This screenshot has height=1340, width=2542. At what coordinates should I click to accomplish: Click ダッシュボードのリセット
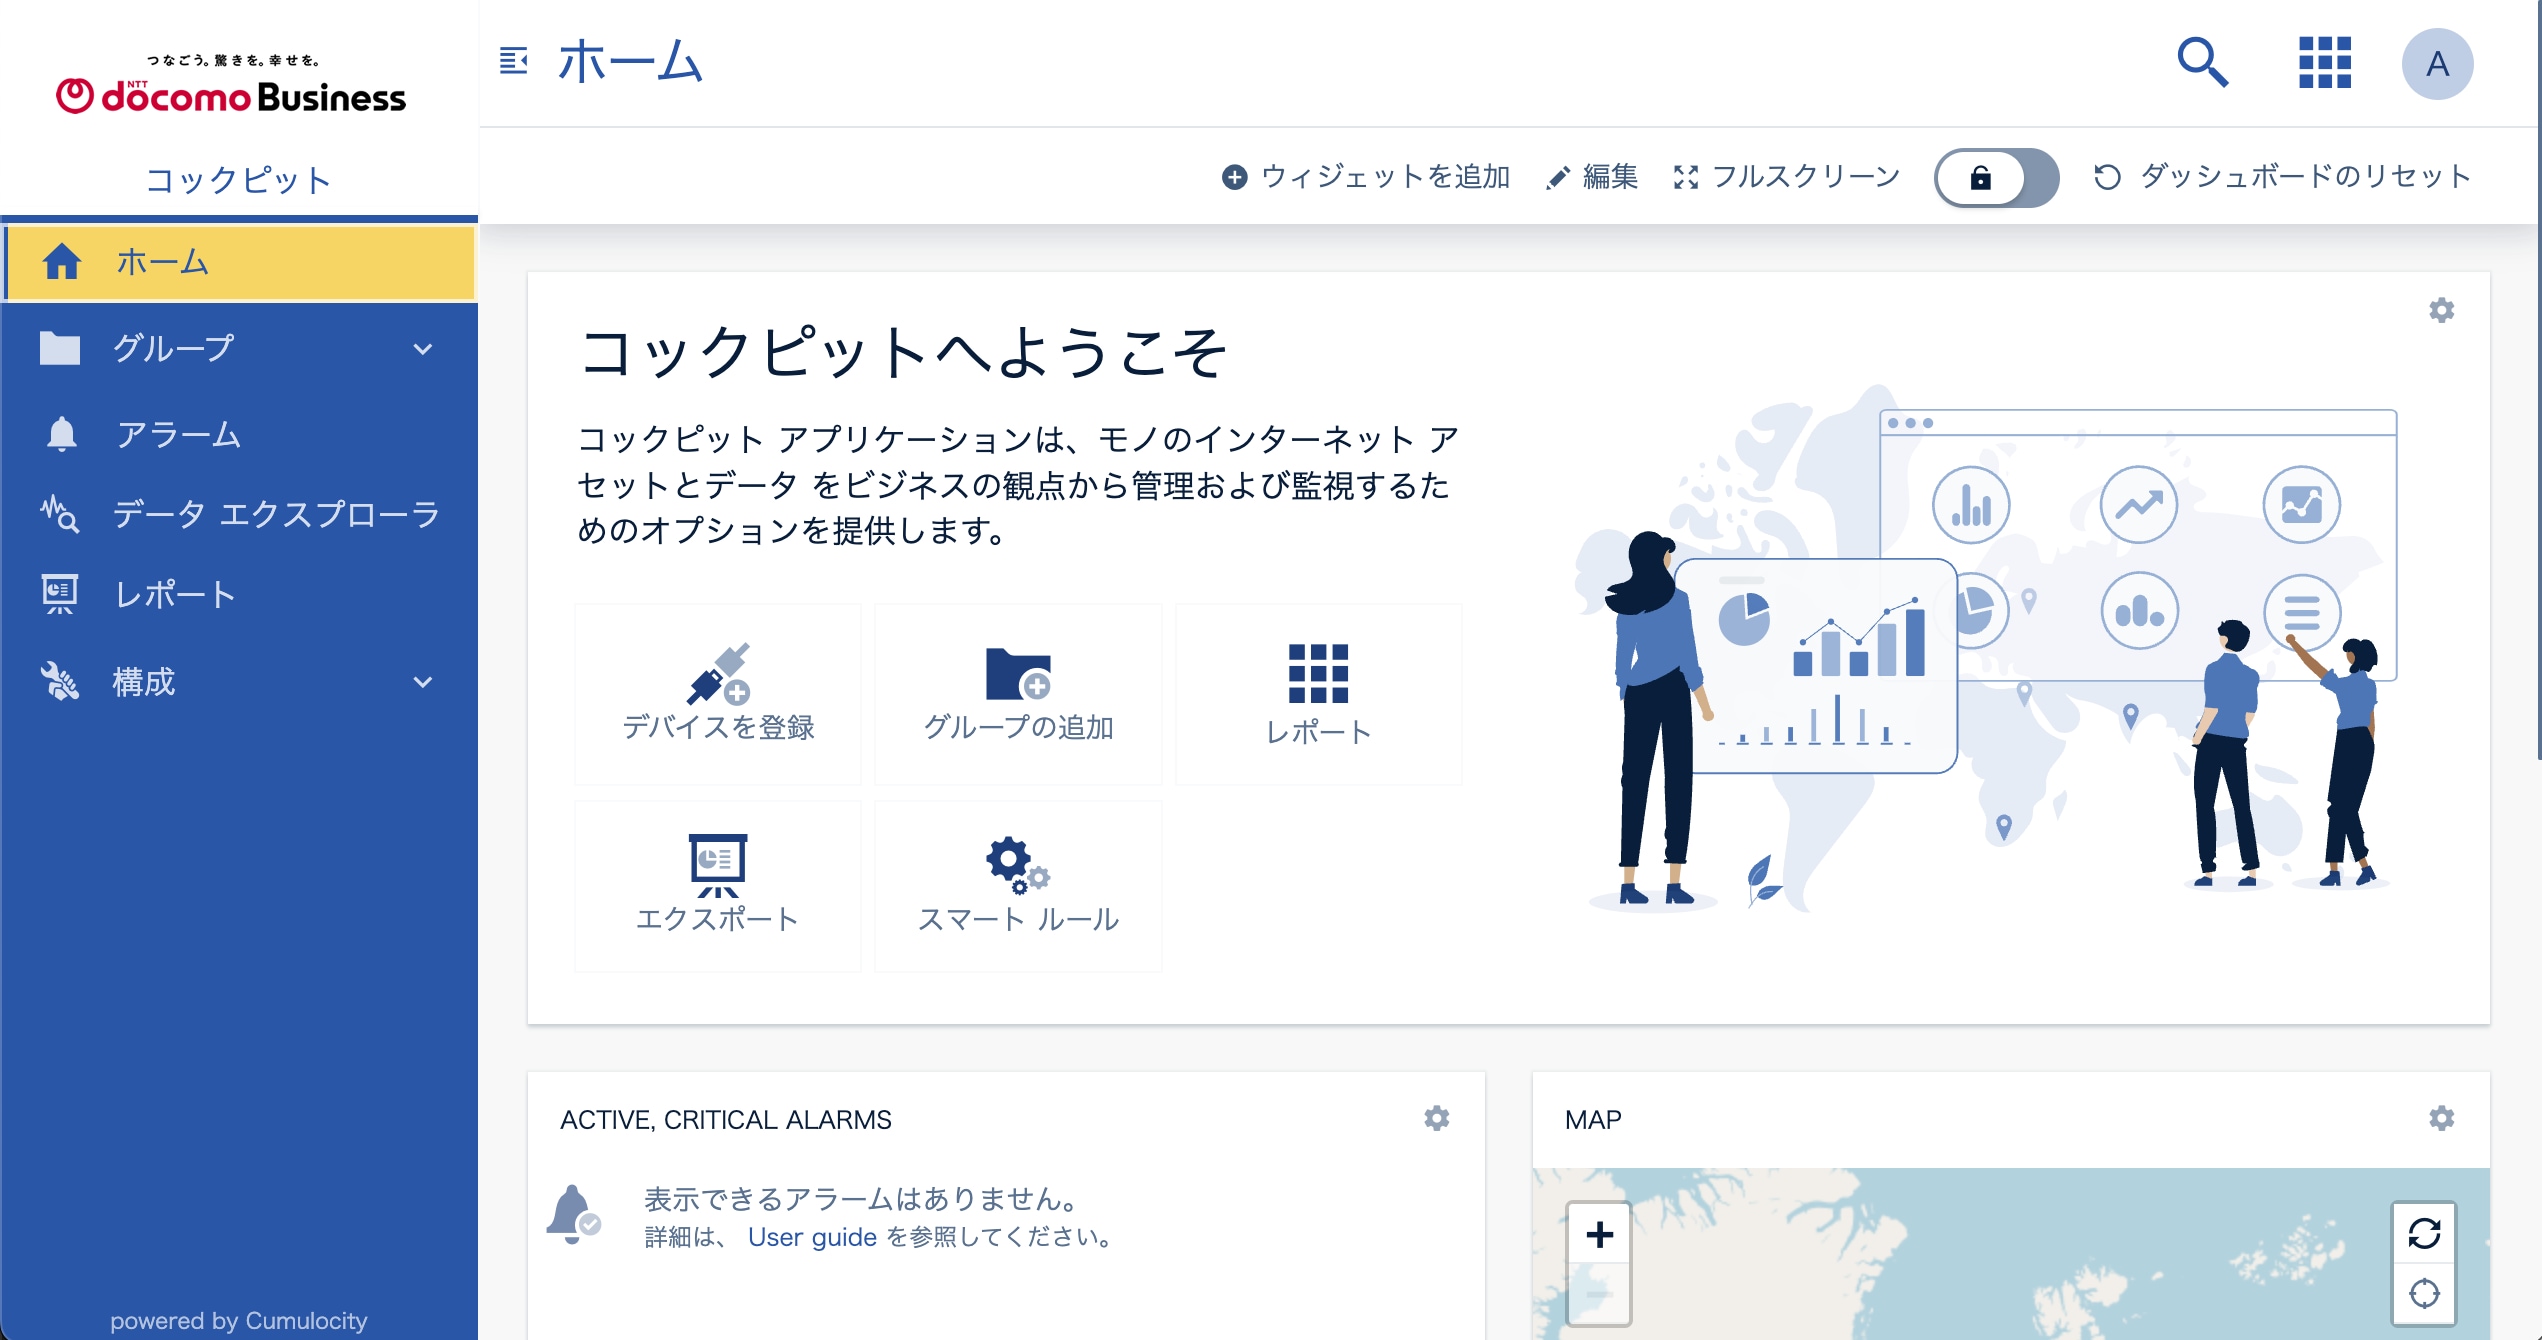(2282, 177)
